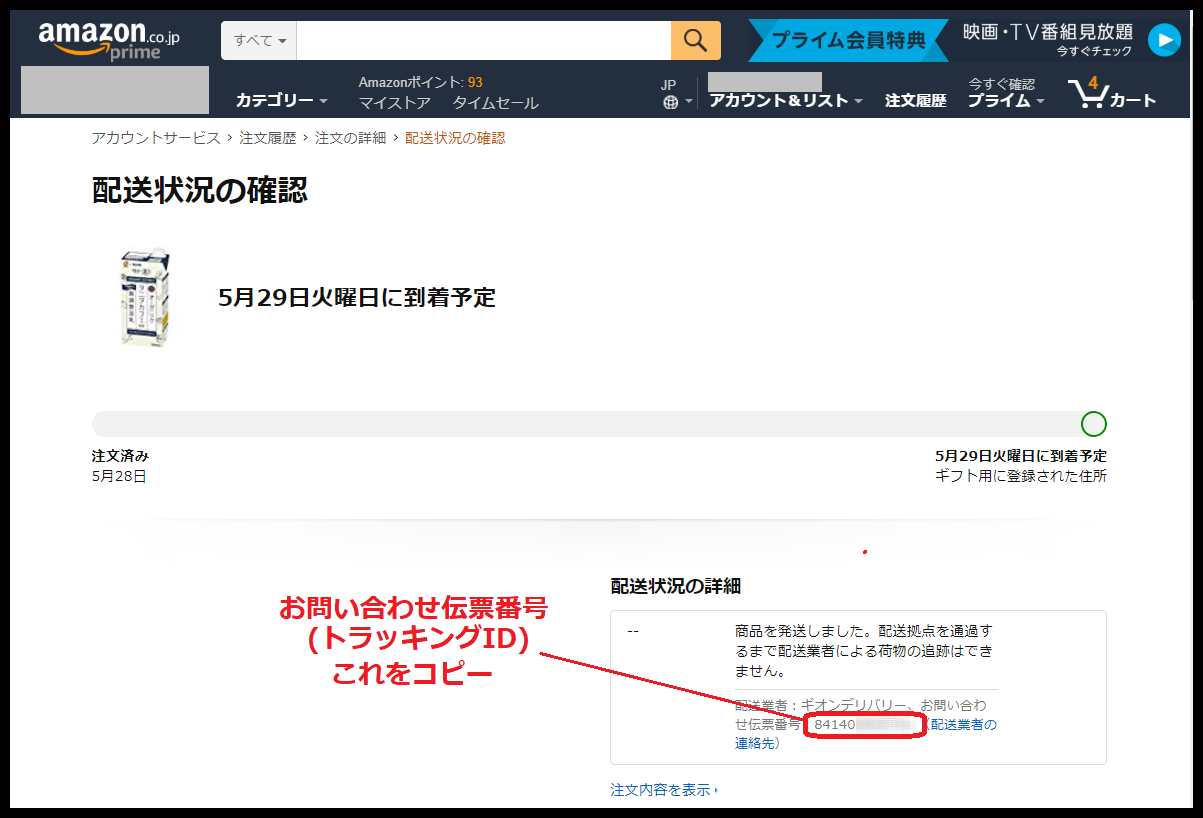Expand the アカウント&リスト dropdown
Screen dimensions: 1203x818
click(x=785, y=101)
